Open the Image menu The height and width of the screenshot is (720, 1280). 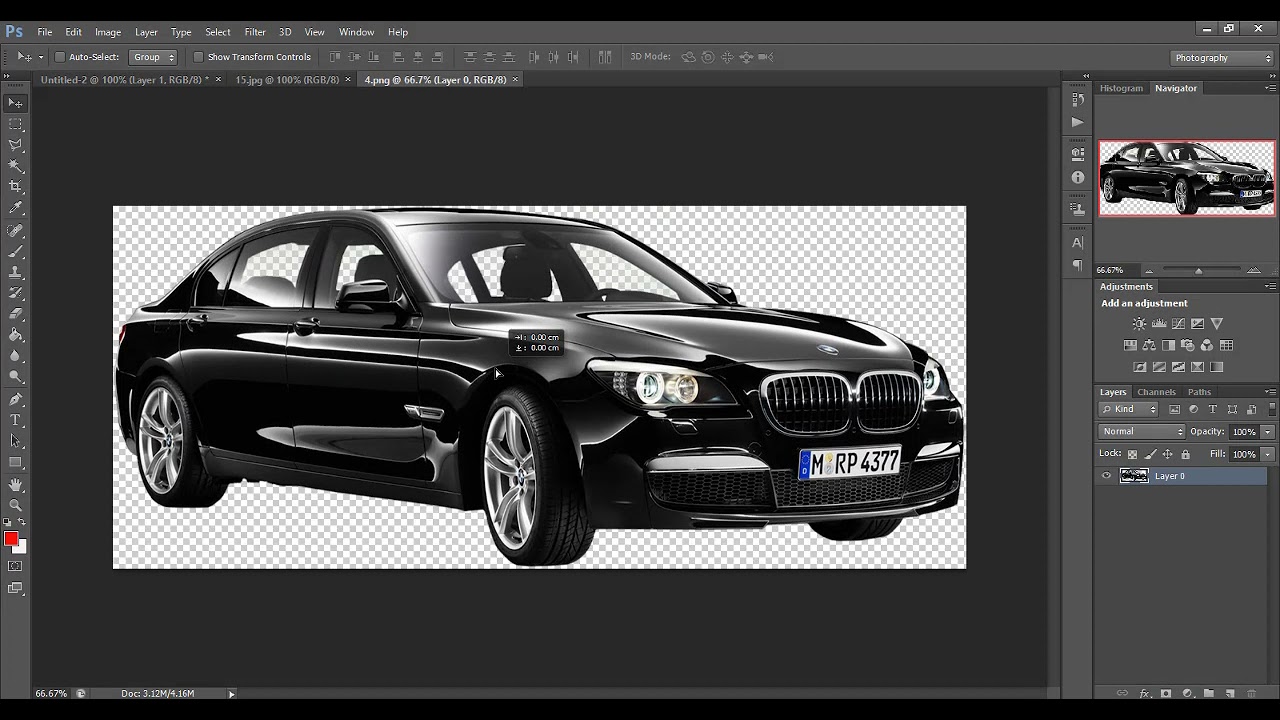pos(108,32)
